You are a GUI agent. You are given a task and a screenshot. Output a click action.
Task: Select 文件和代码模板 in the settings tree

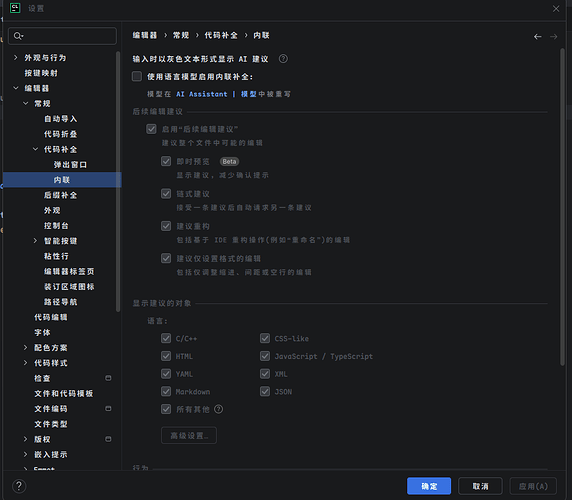click(64, 394)
